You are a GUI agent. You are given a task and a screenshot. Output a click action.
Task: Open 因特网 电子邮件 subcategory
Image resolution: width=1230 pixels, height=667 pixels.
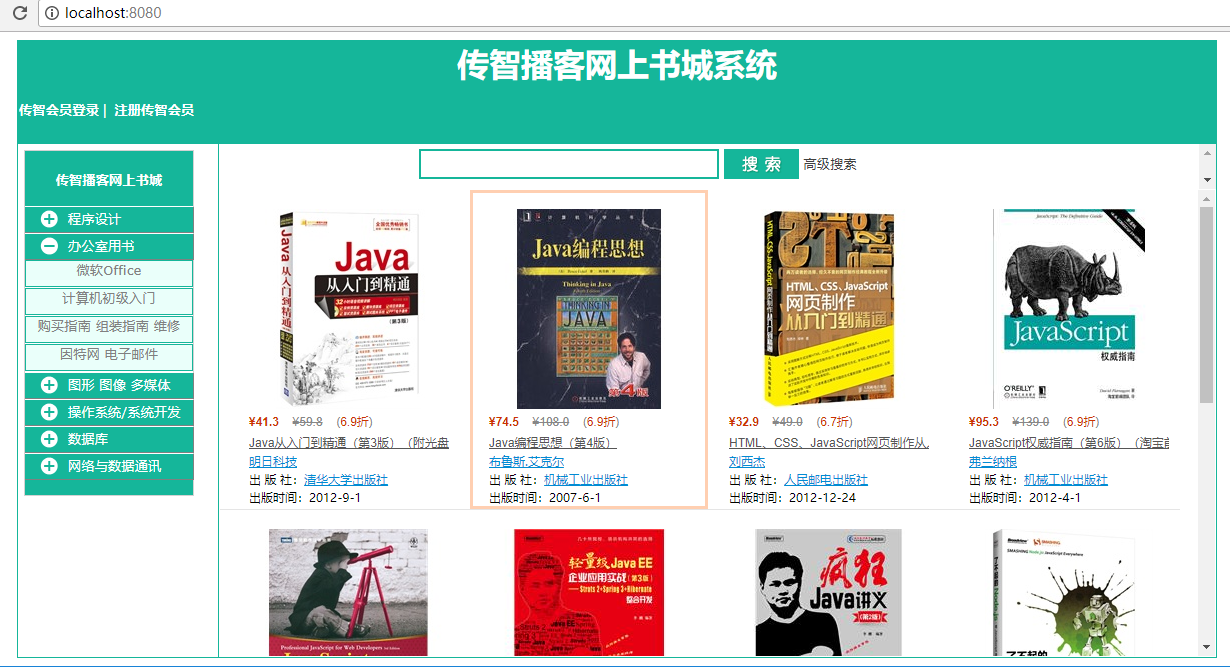pyautogui.click(x=109, y=354)
